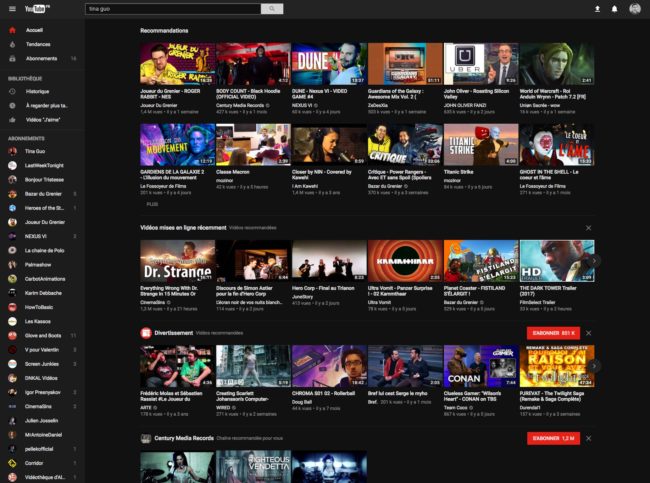The height and width of the screenshot is (483, 650).
Task: Play DUNE Nexus VI video thumbnail
Action: coord(329,63)
